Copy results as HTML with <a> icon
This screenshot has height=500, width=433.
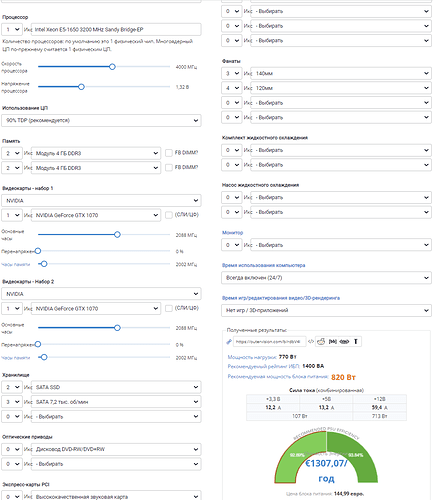[344, 342]
